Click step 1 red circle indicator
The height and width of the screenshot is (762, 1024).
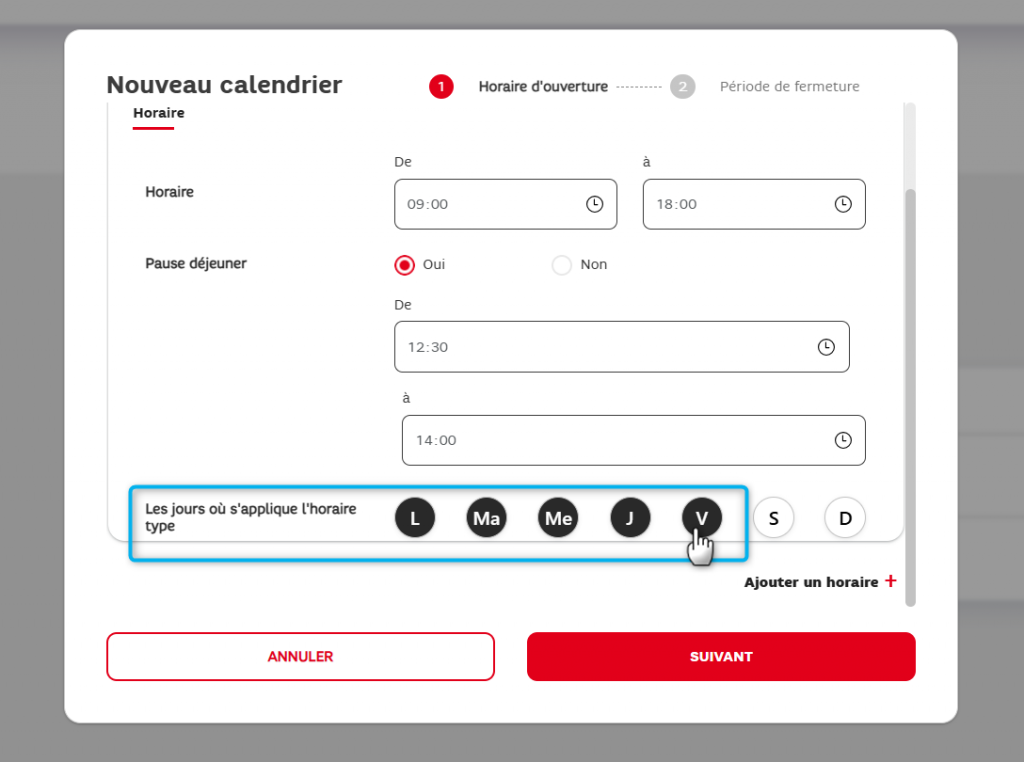[x=441, y=87]
